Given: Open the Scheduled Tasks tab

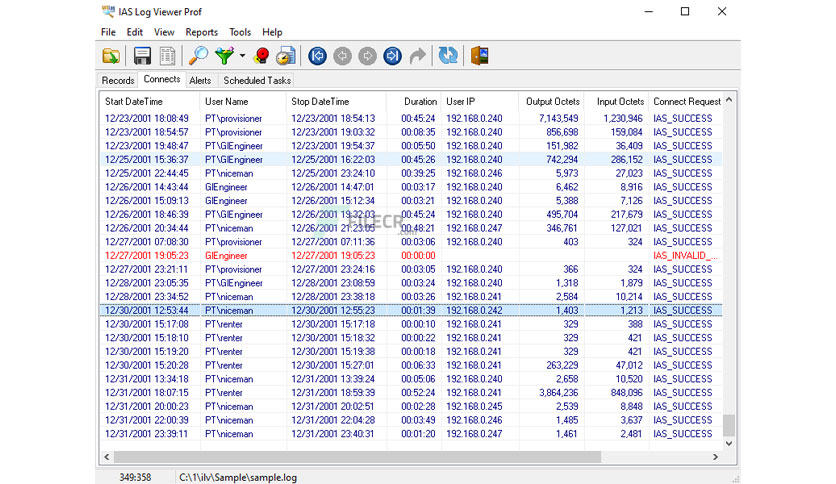Looking at the screenshot, I should tap(257, 80).
